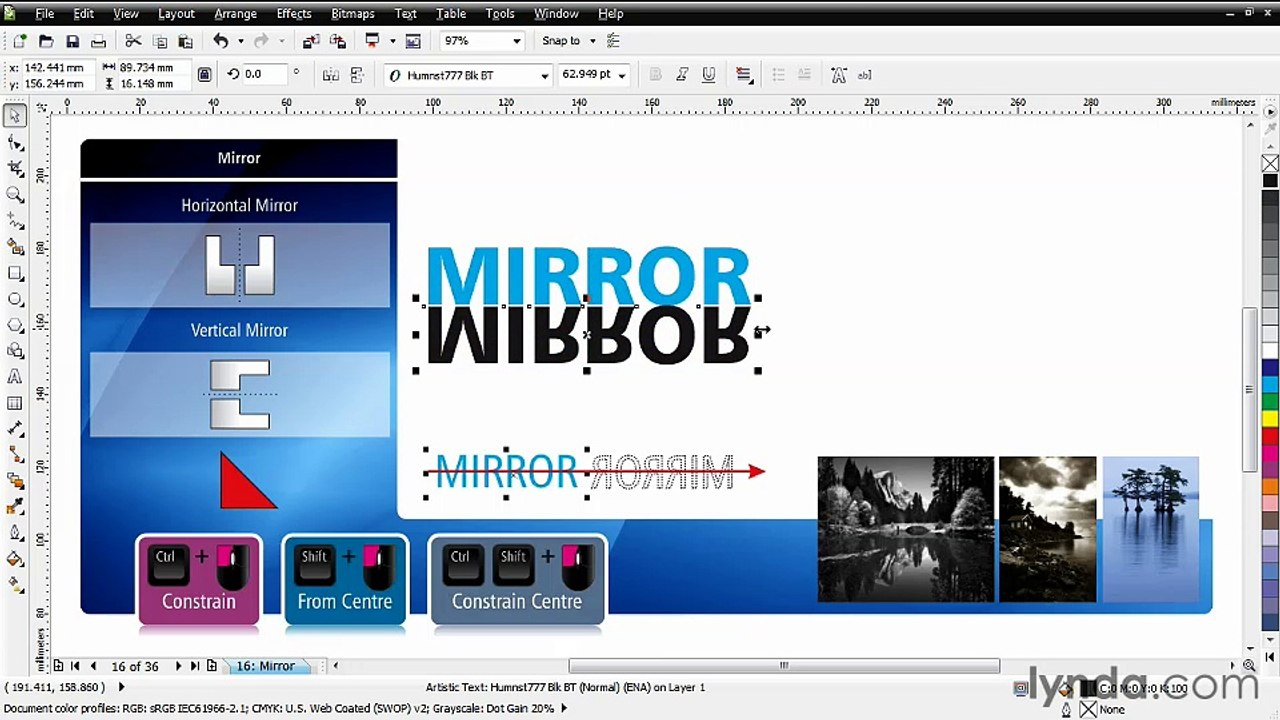Select the Table tool in toolbox
This screenshot has width=1280, height=720.
(x=15, y=403)
